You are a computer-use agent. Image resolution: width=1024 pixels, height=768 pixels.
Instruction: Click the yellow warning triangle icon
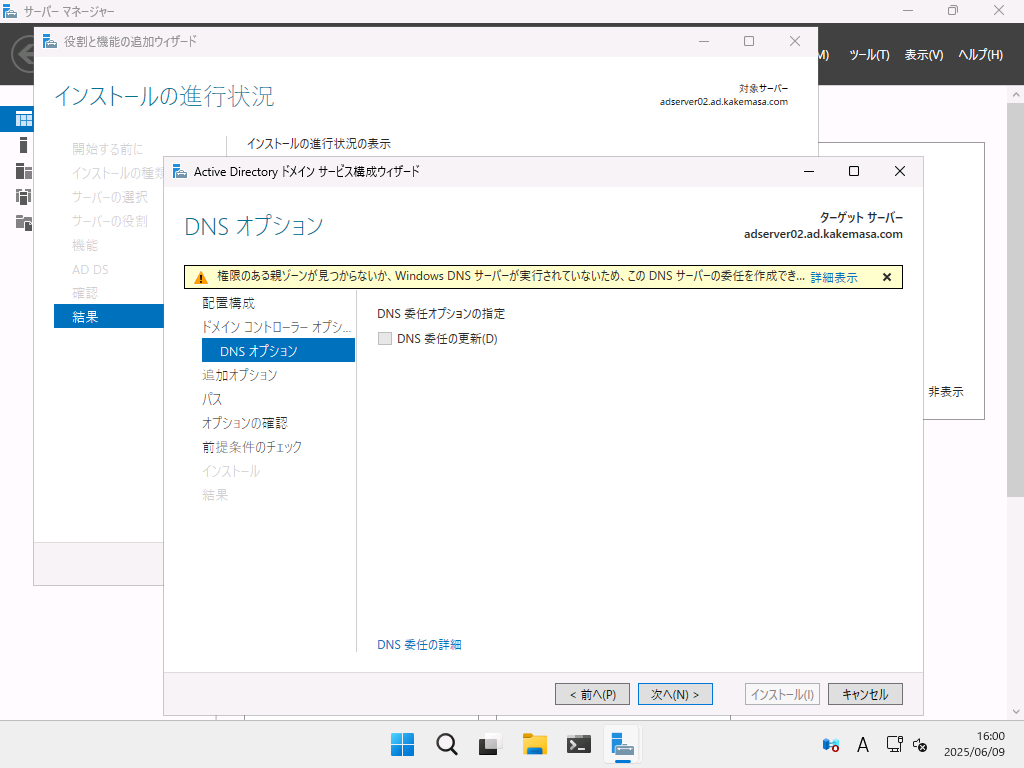coord(201,278)
